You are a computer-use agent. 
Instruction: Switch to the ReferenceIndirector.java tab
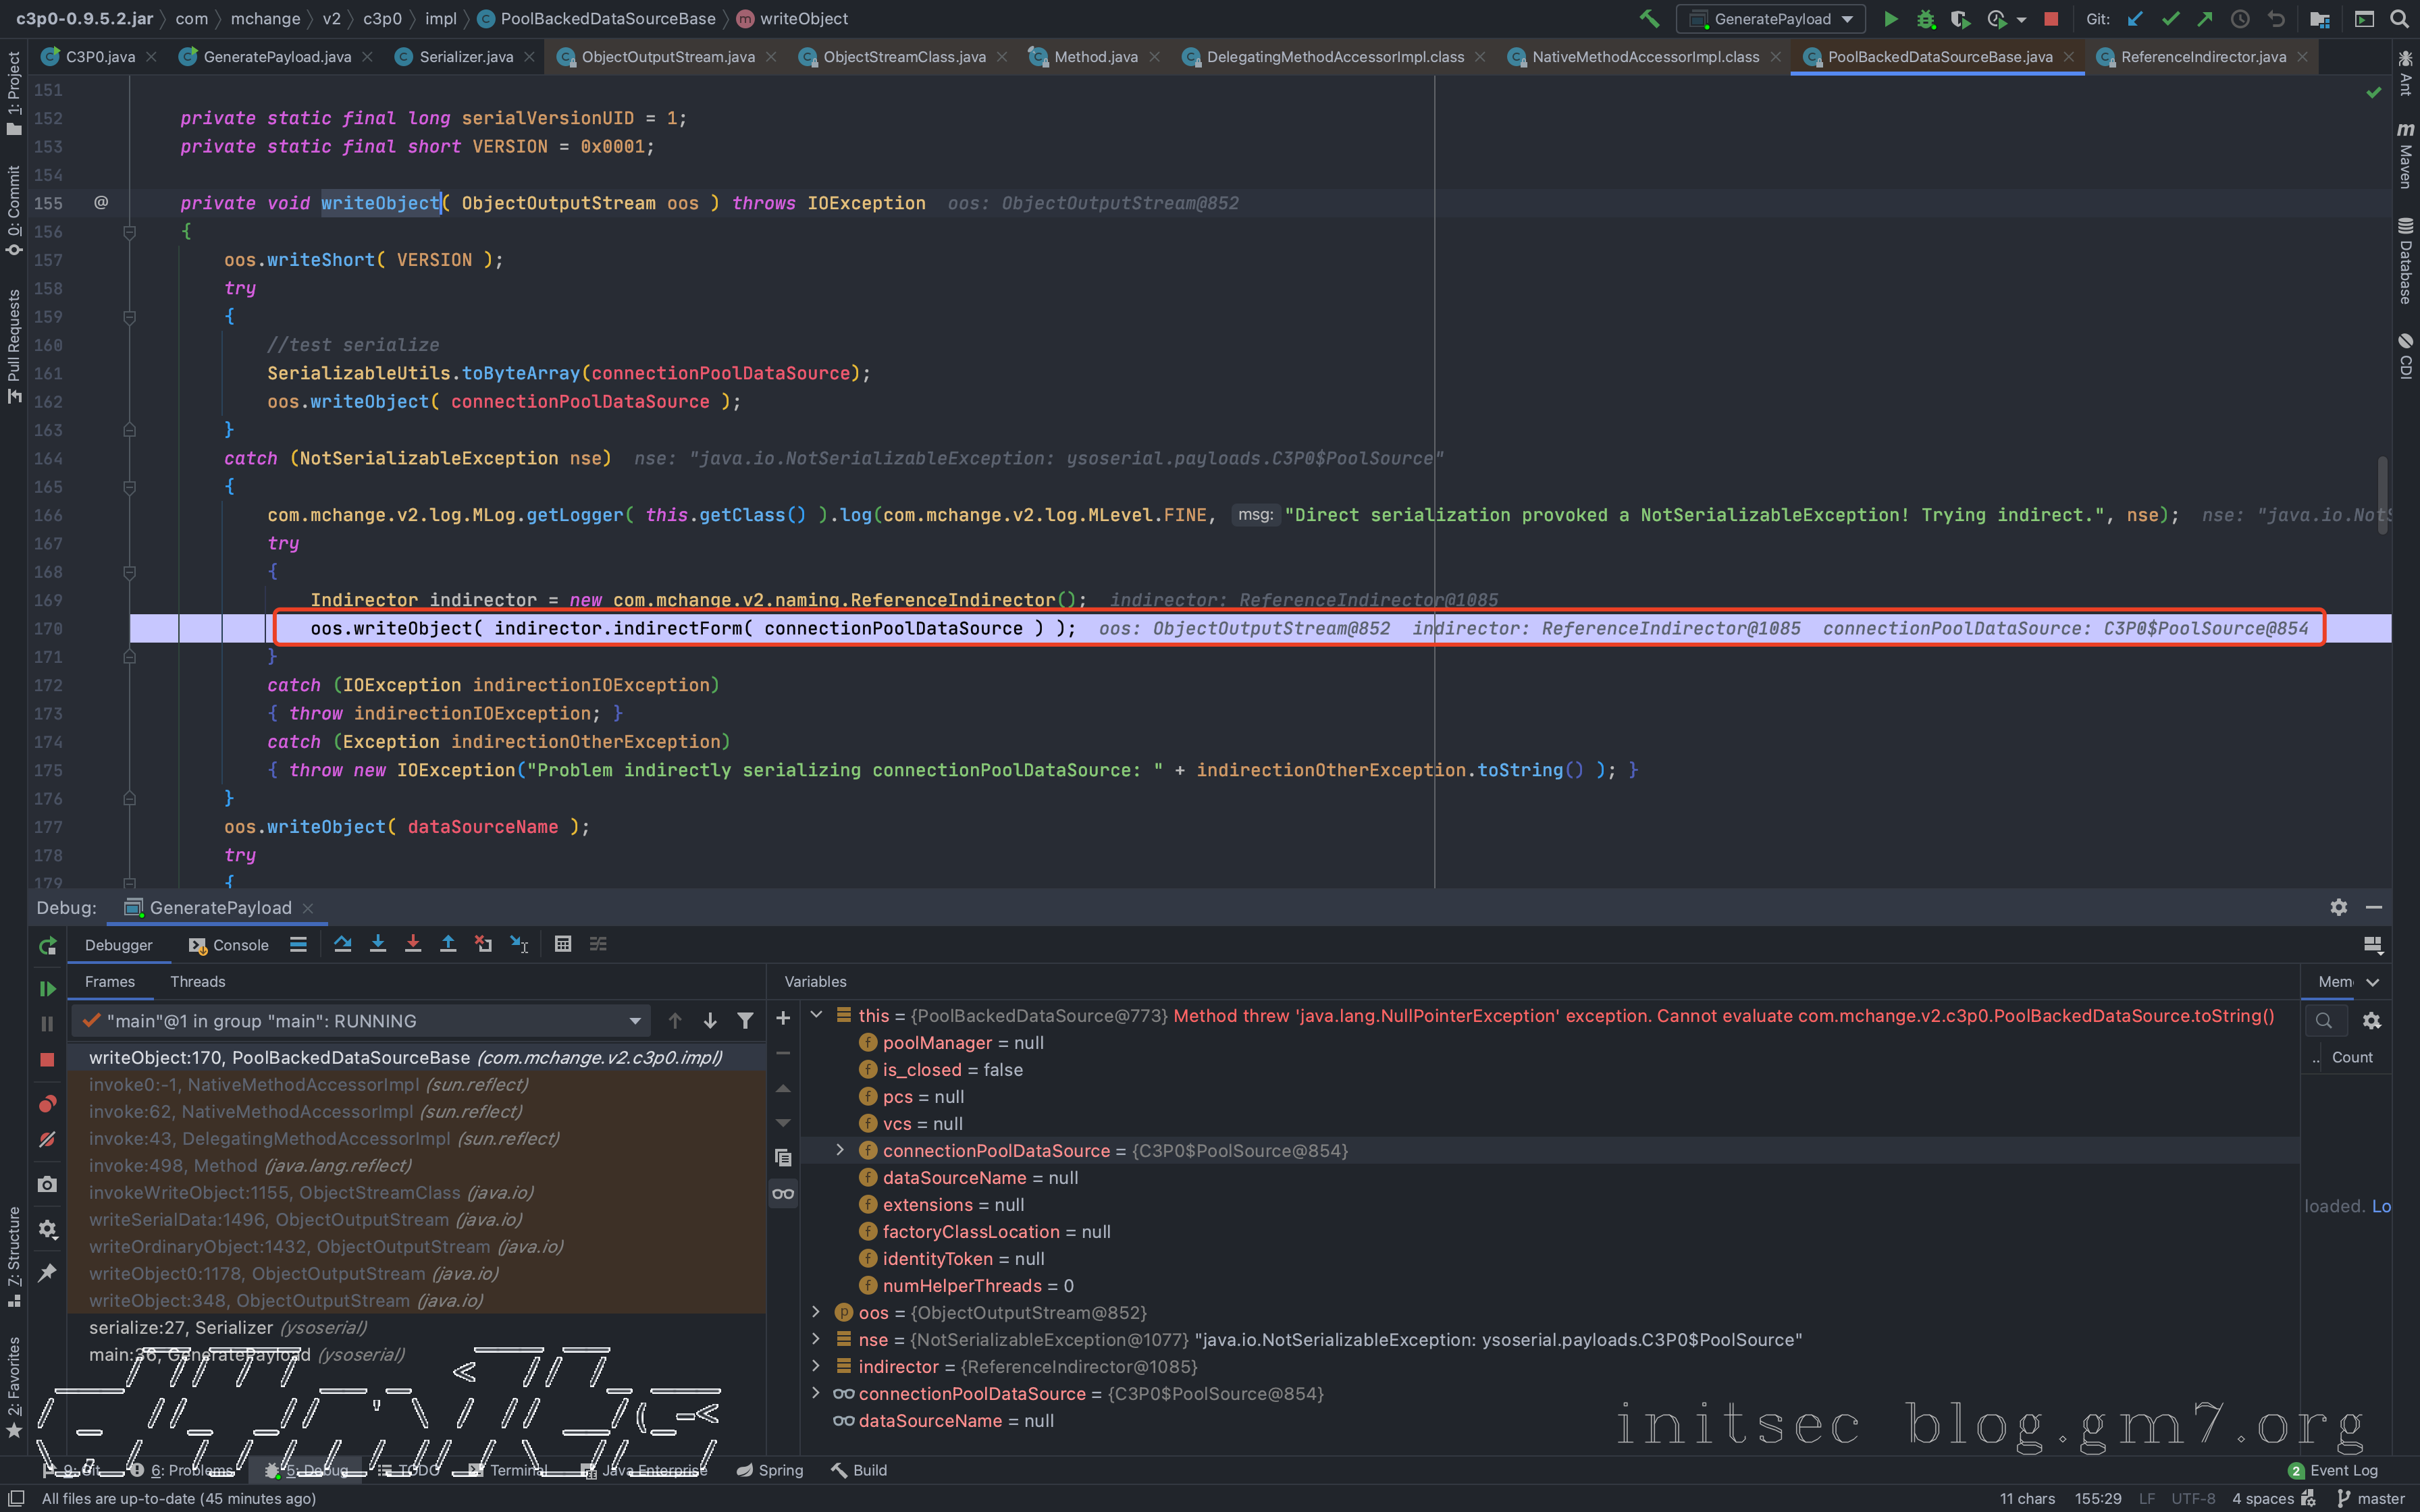pyautogui.click(x=2203, y=57)
